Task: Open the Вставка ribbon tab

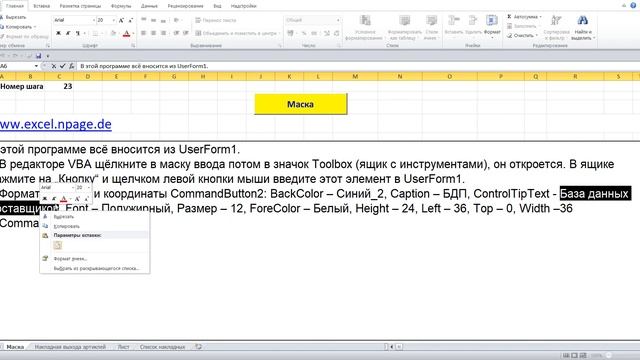Action: click(41, 6)
